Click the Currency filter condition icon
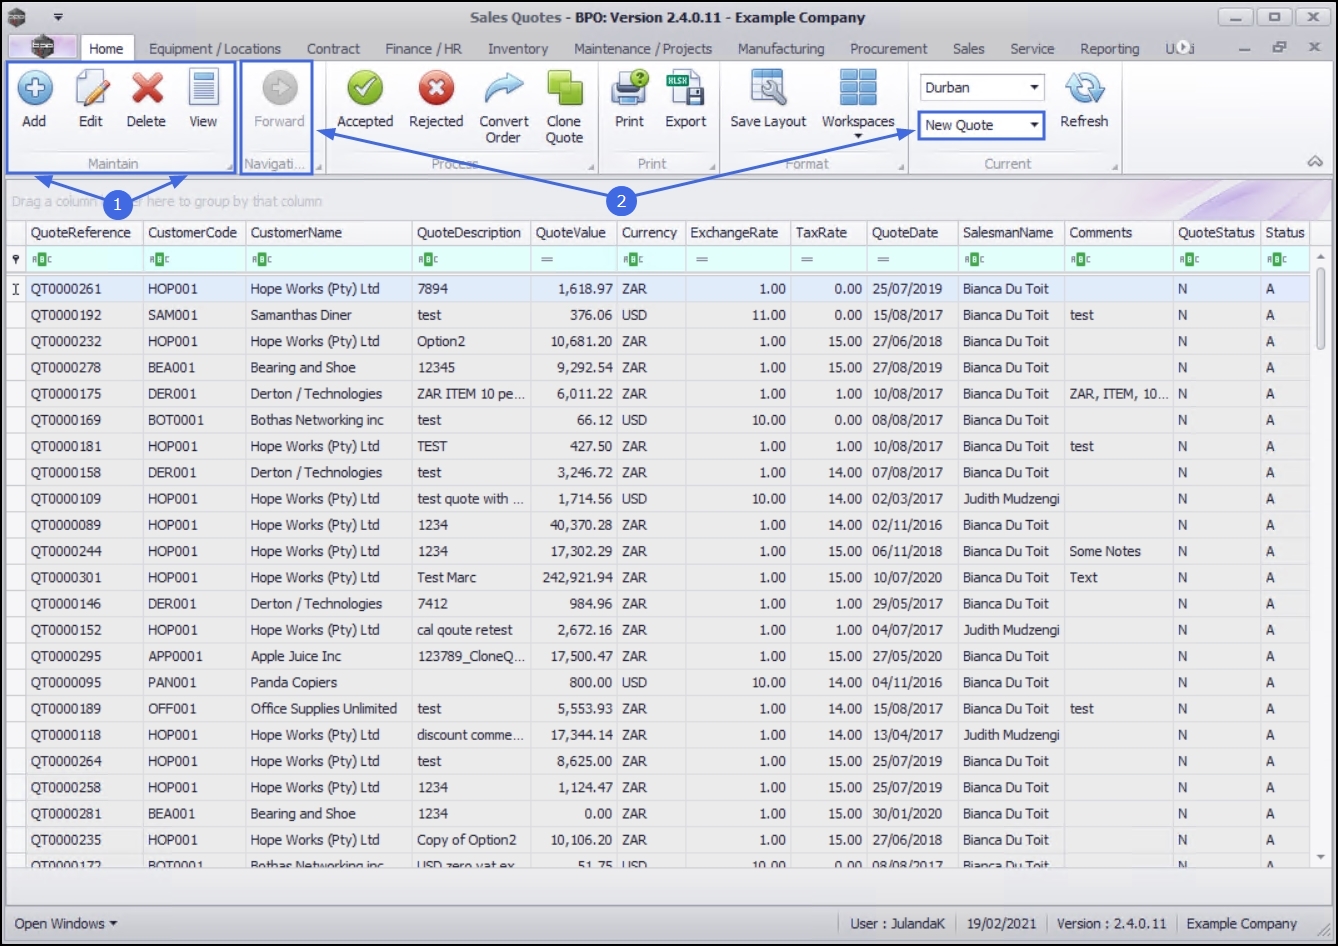1338x946 pixels. (633, 260)
